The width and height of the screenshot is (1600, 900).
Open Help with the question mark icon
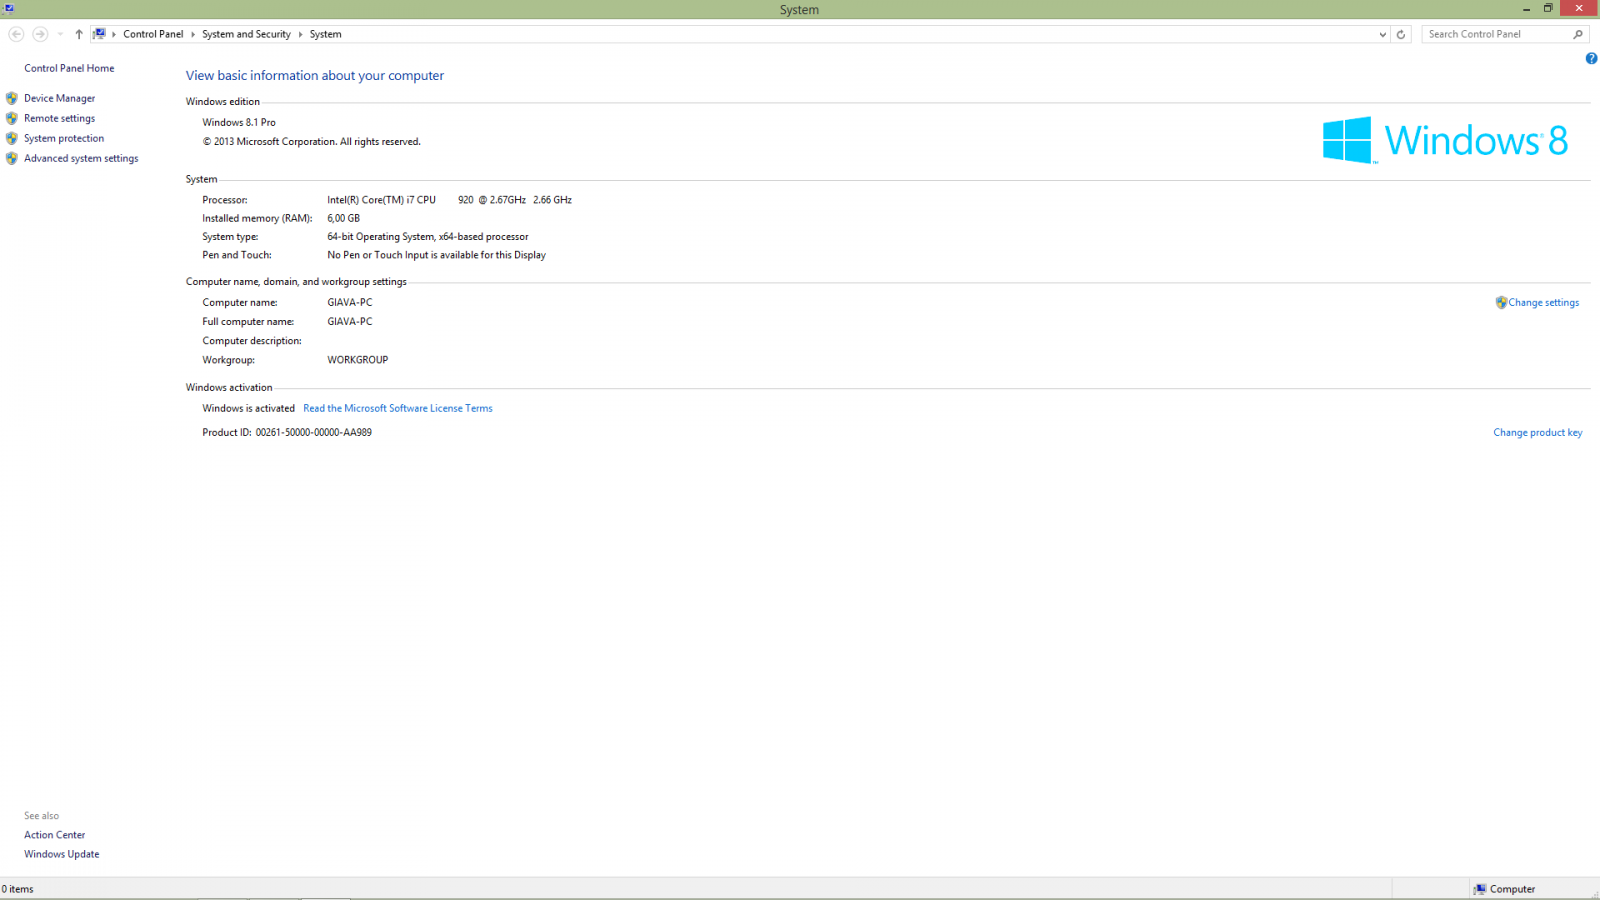[1591, 58]
